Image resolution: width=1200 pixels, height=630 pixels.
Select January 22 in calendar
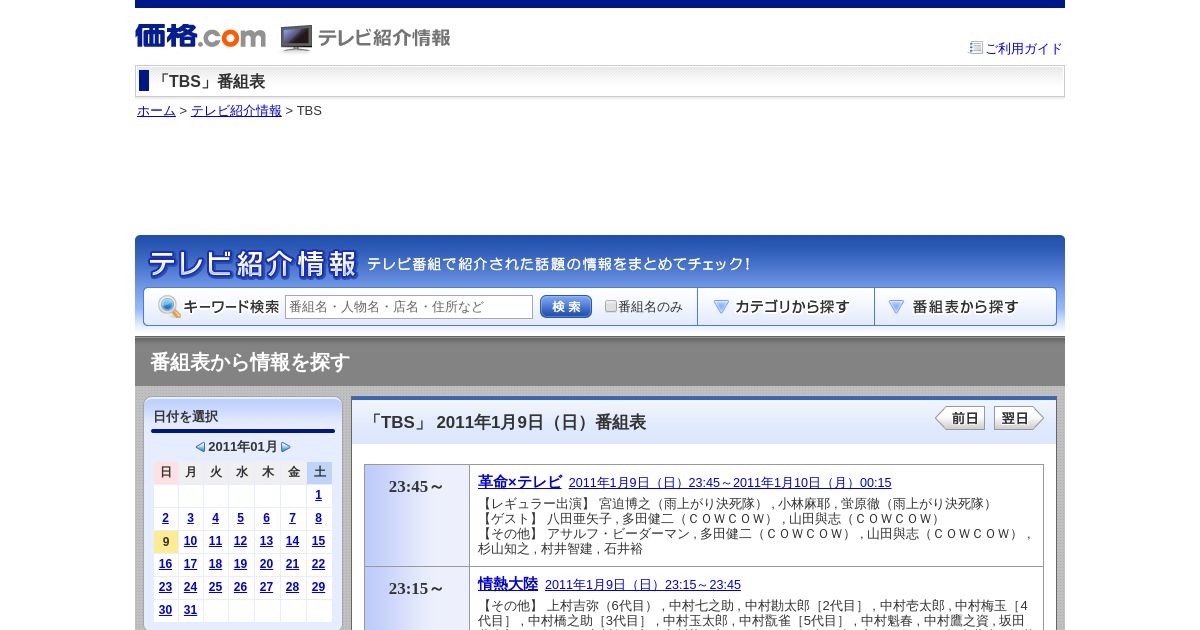319,564
